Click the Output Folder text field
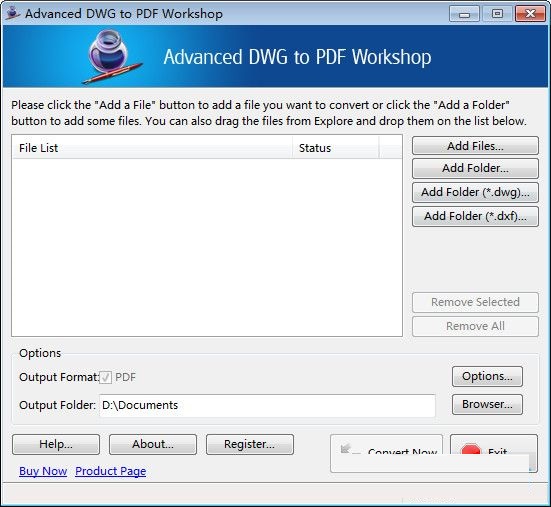551x507 pixels. coord(267,405)
